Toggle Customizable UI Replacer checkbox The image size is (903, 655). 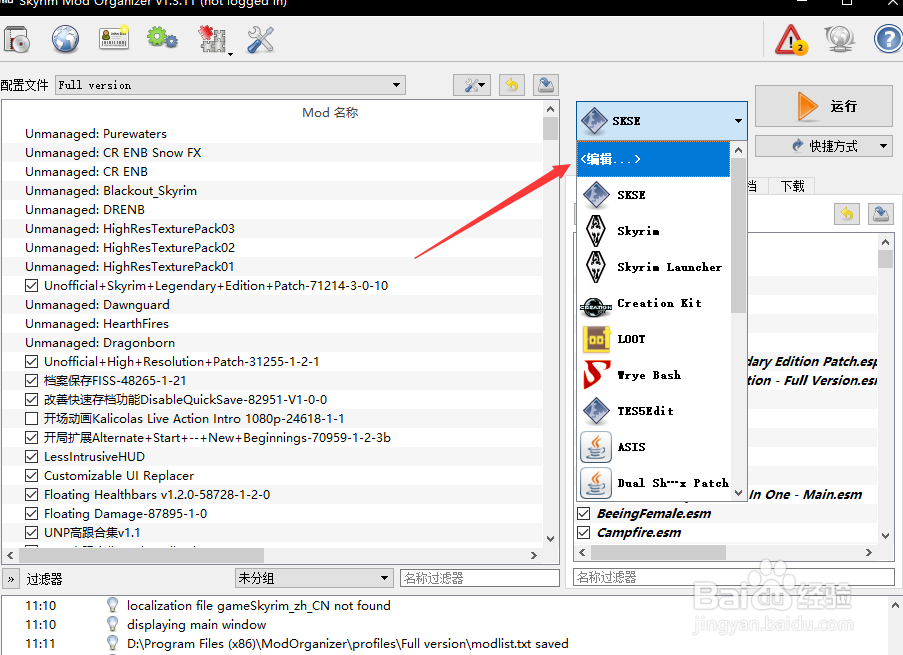click(32, 476)
